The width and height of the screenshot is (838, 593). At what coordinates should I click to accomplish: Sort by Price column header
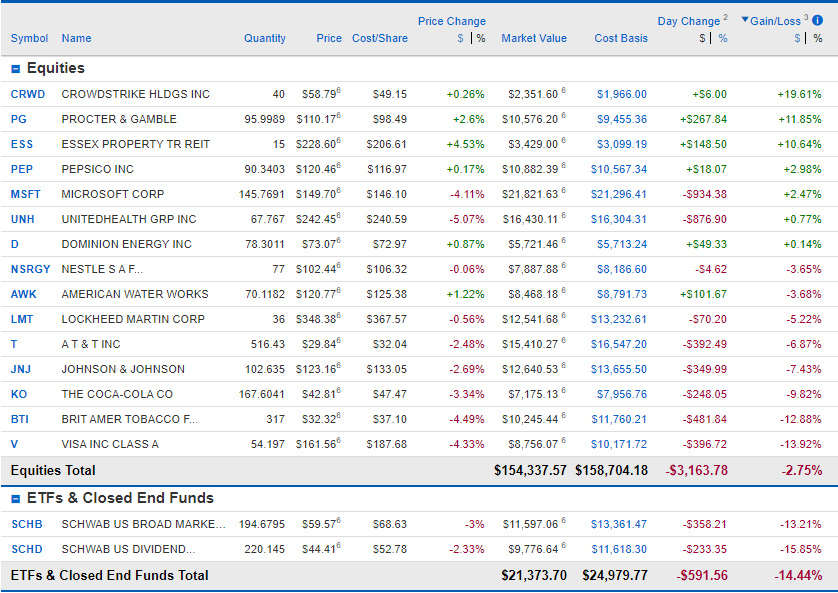pos(329,38)
